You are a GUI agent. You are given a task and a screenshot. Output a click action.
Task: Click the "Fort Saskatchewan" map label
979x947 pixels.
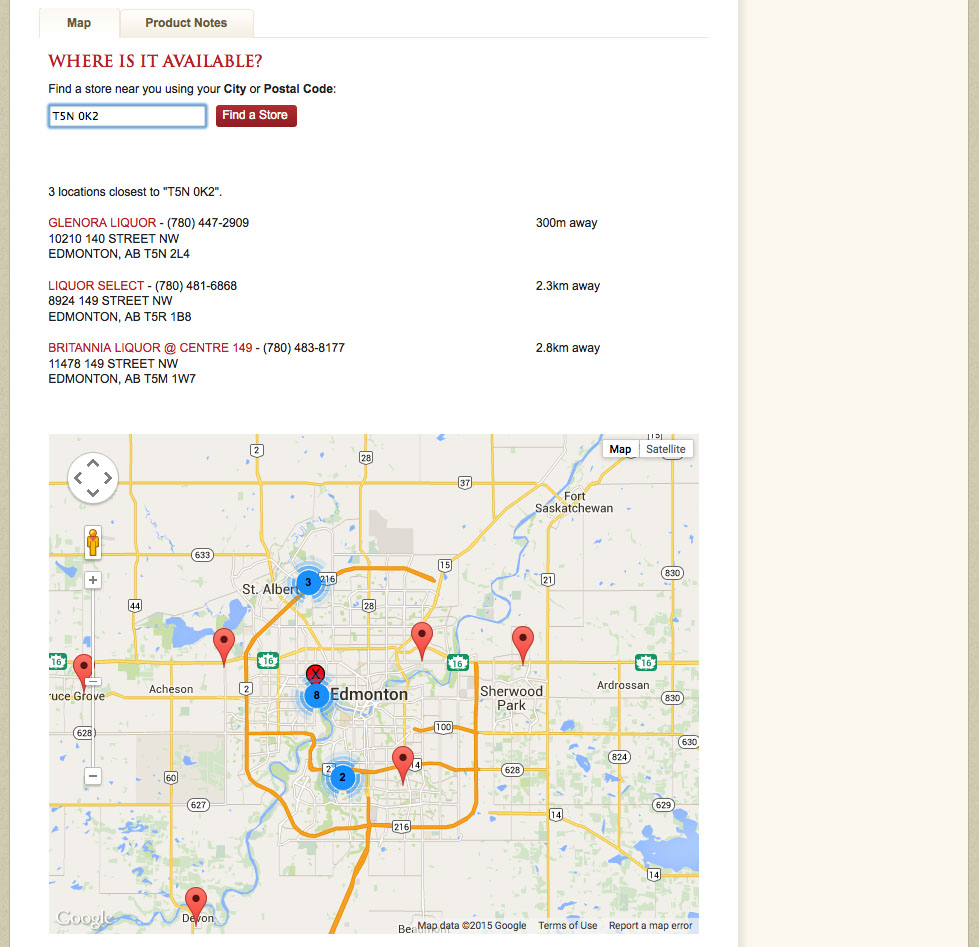pos(574,502)
